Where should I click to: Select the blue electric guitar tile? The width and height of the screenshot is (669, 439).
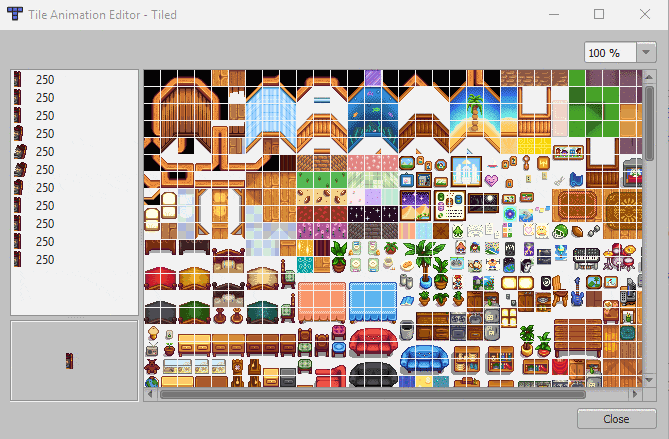(577, 291)
